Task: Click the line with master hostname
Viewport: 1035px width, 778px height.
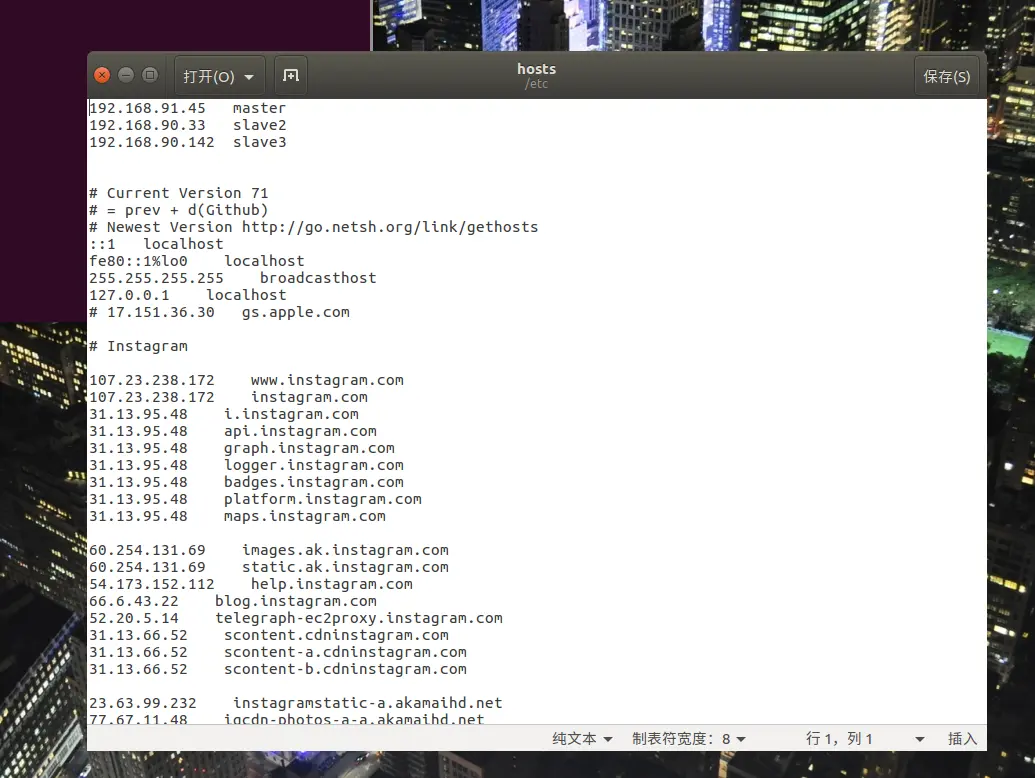Action: [187, 108]
